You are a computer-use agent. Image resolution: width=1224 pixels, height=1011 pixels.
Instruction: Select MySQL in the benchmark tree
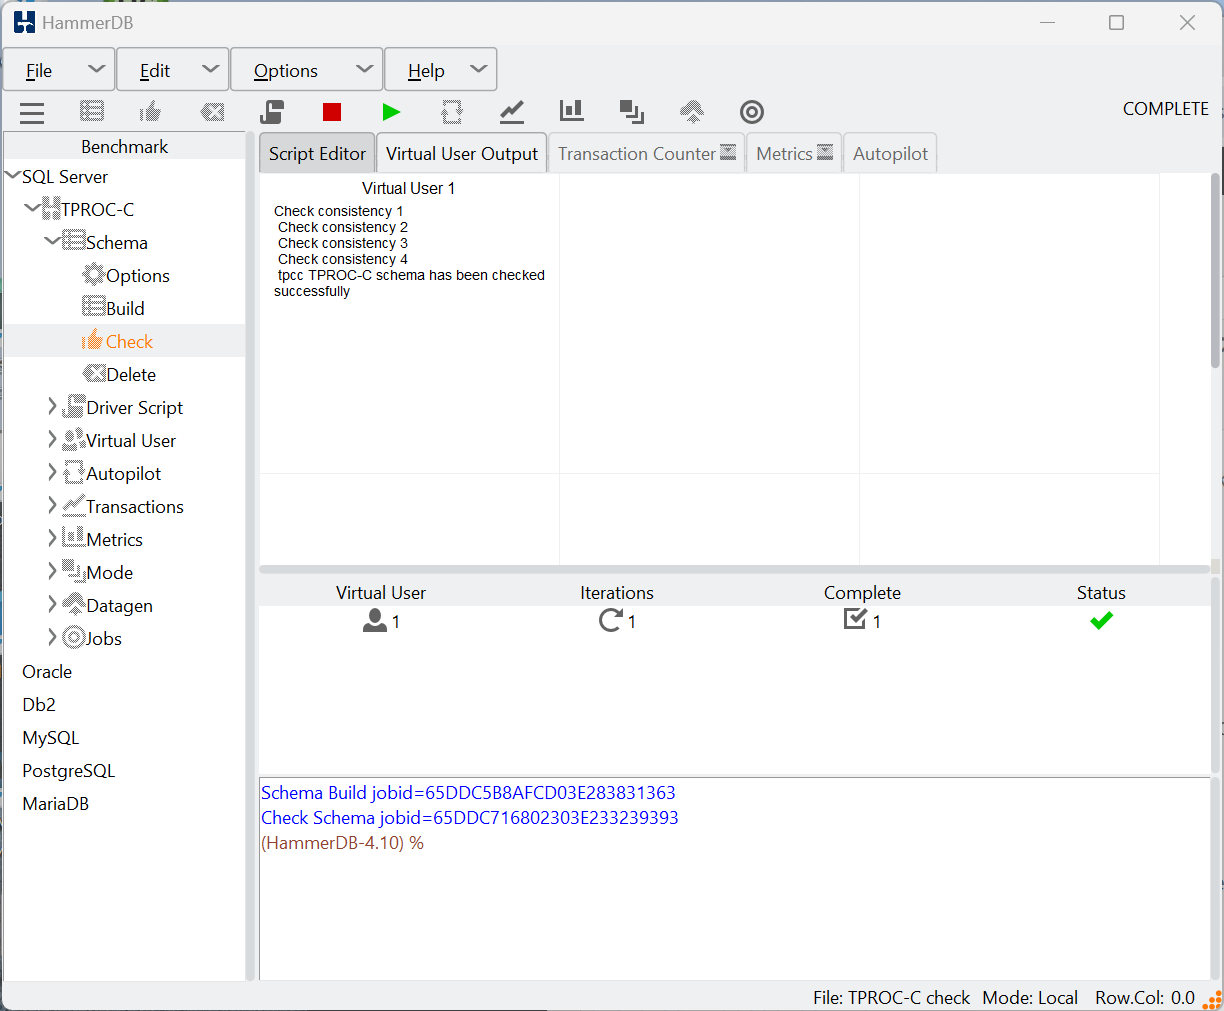pyautogui.click(x=51, y=737)
